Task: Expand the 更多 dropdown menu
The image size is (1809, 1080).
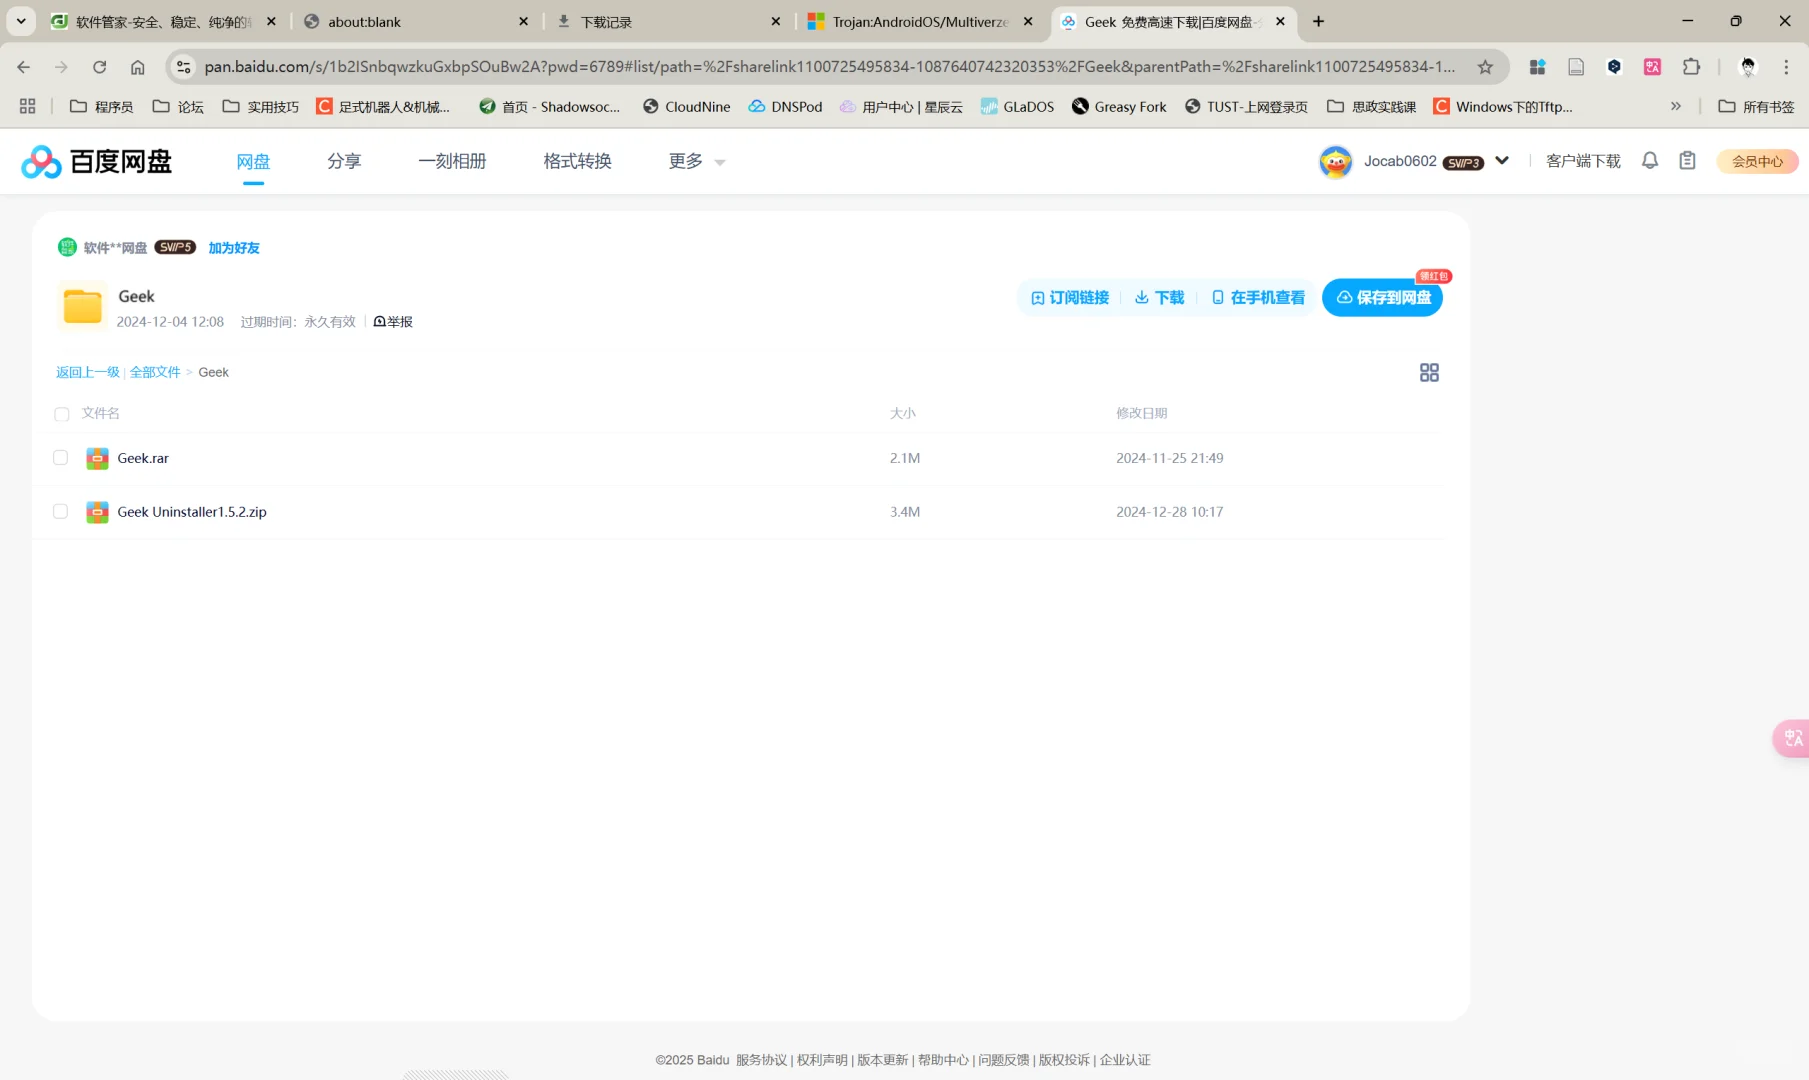Action: pos(695,161)
